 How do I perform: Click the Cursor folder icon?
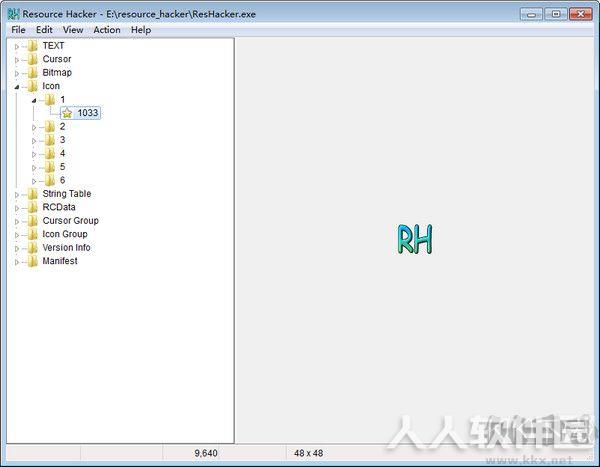coord(33,59)
